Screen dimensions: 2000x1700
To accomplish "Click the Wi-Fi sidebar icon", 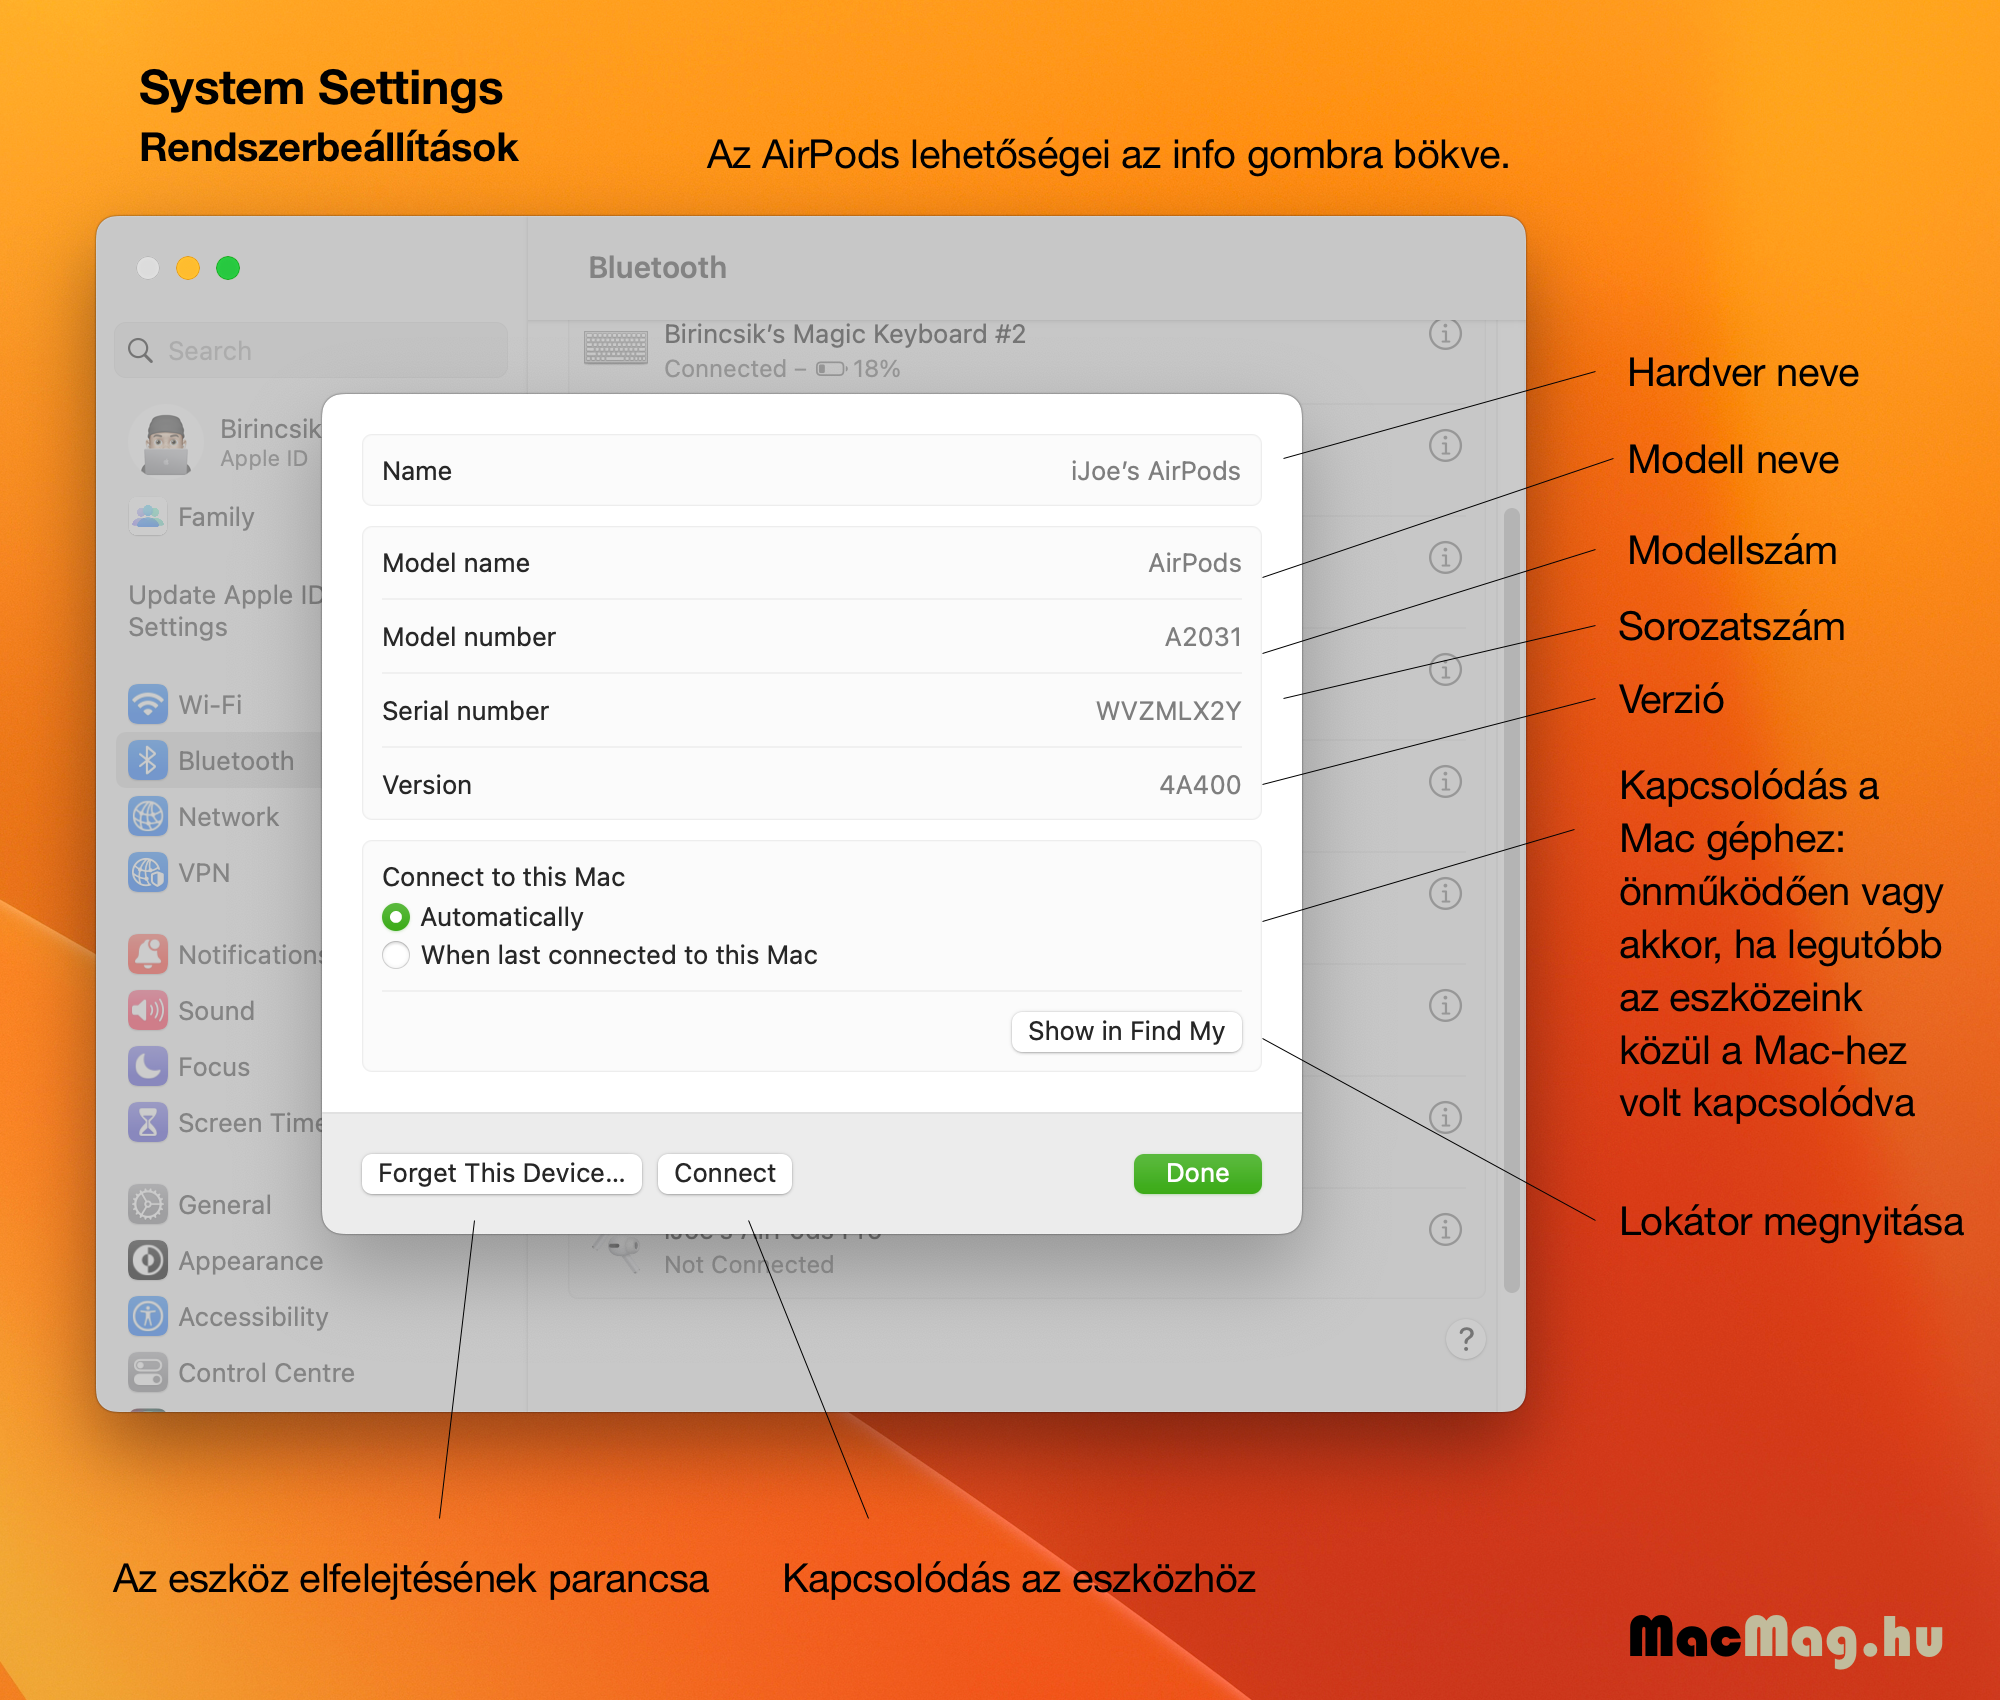I will click(x=148, y=704).
